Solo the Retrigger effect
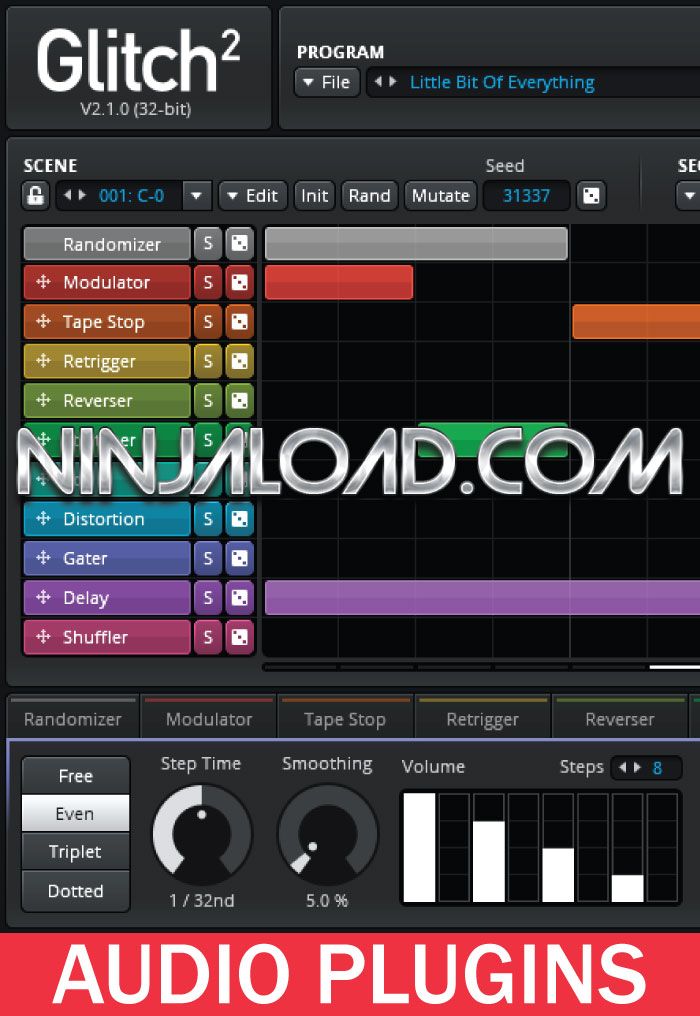The width and height of the screenshot is (700, 1016). (x=208, y=361)
